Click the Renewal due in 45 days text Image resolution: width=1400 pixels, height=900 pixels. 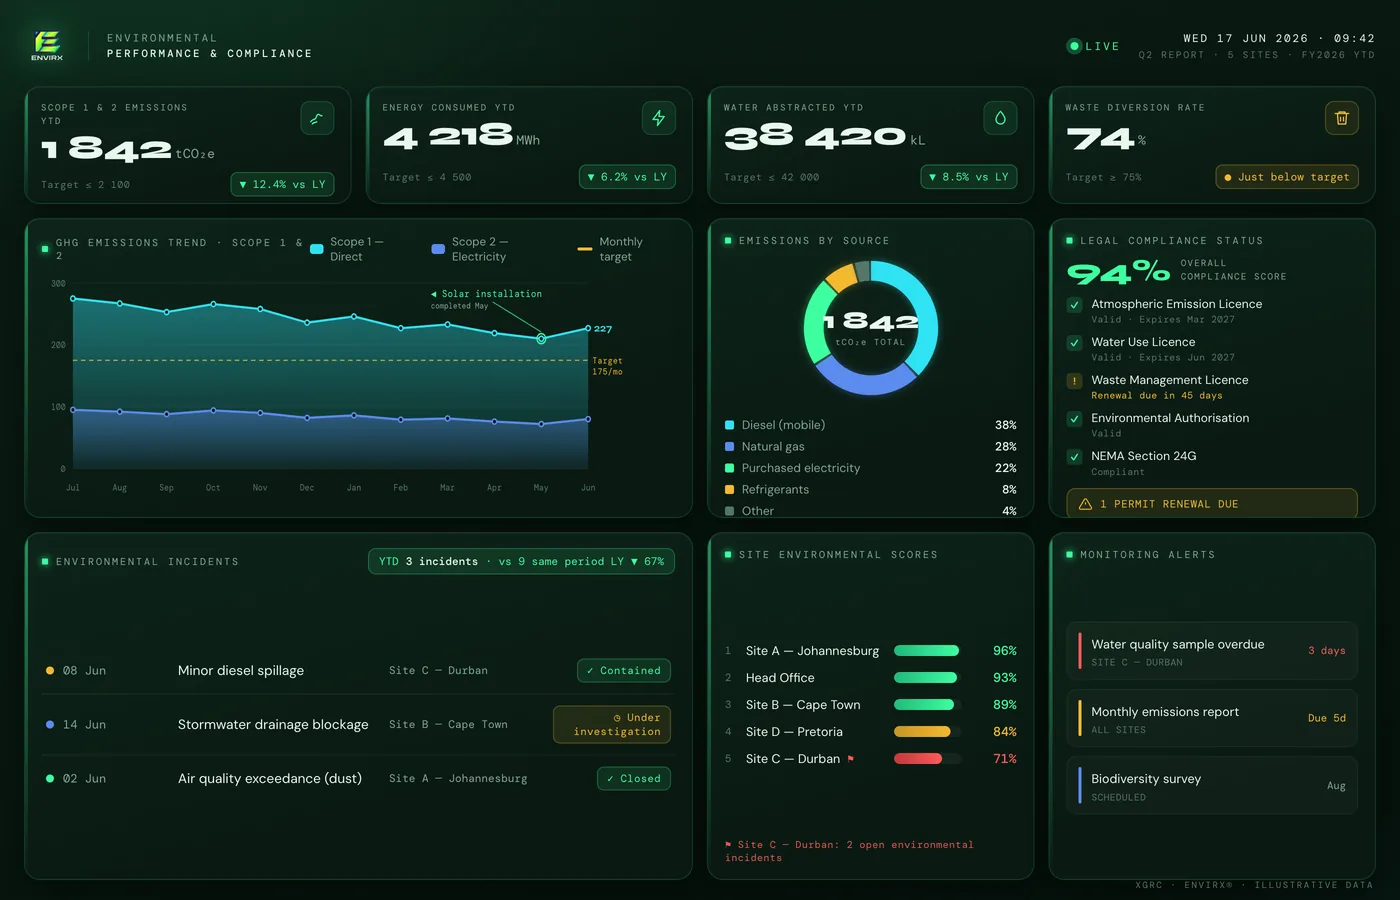1157,396
